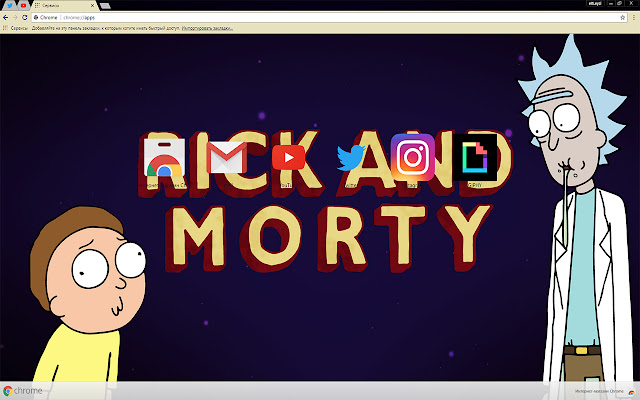Bookmark this page with star icon
640x400 pixels.
(x=623, y=18)
